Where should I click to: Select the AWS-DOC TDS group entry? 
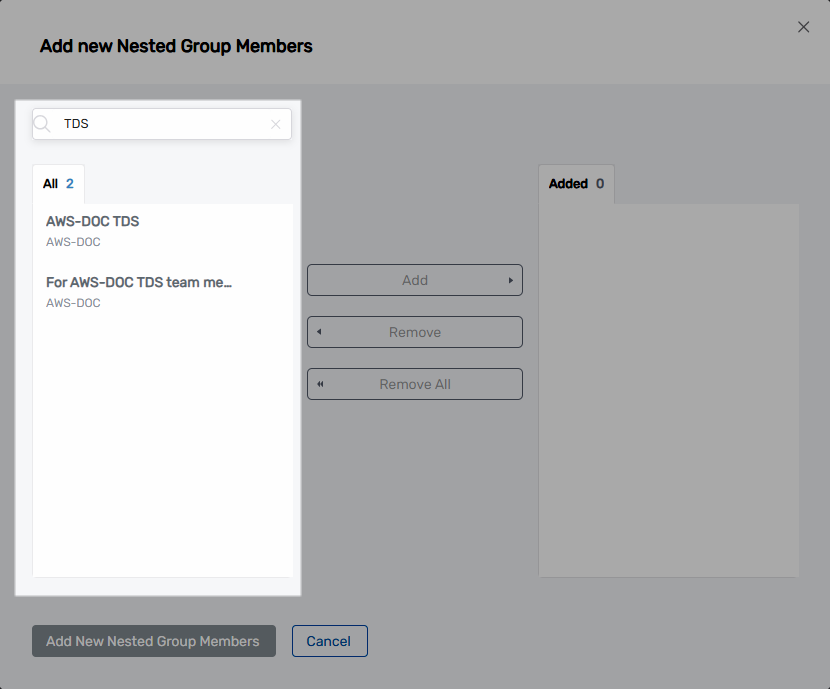click(92, 221)
